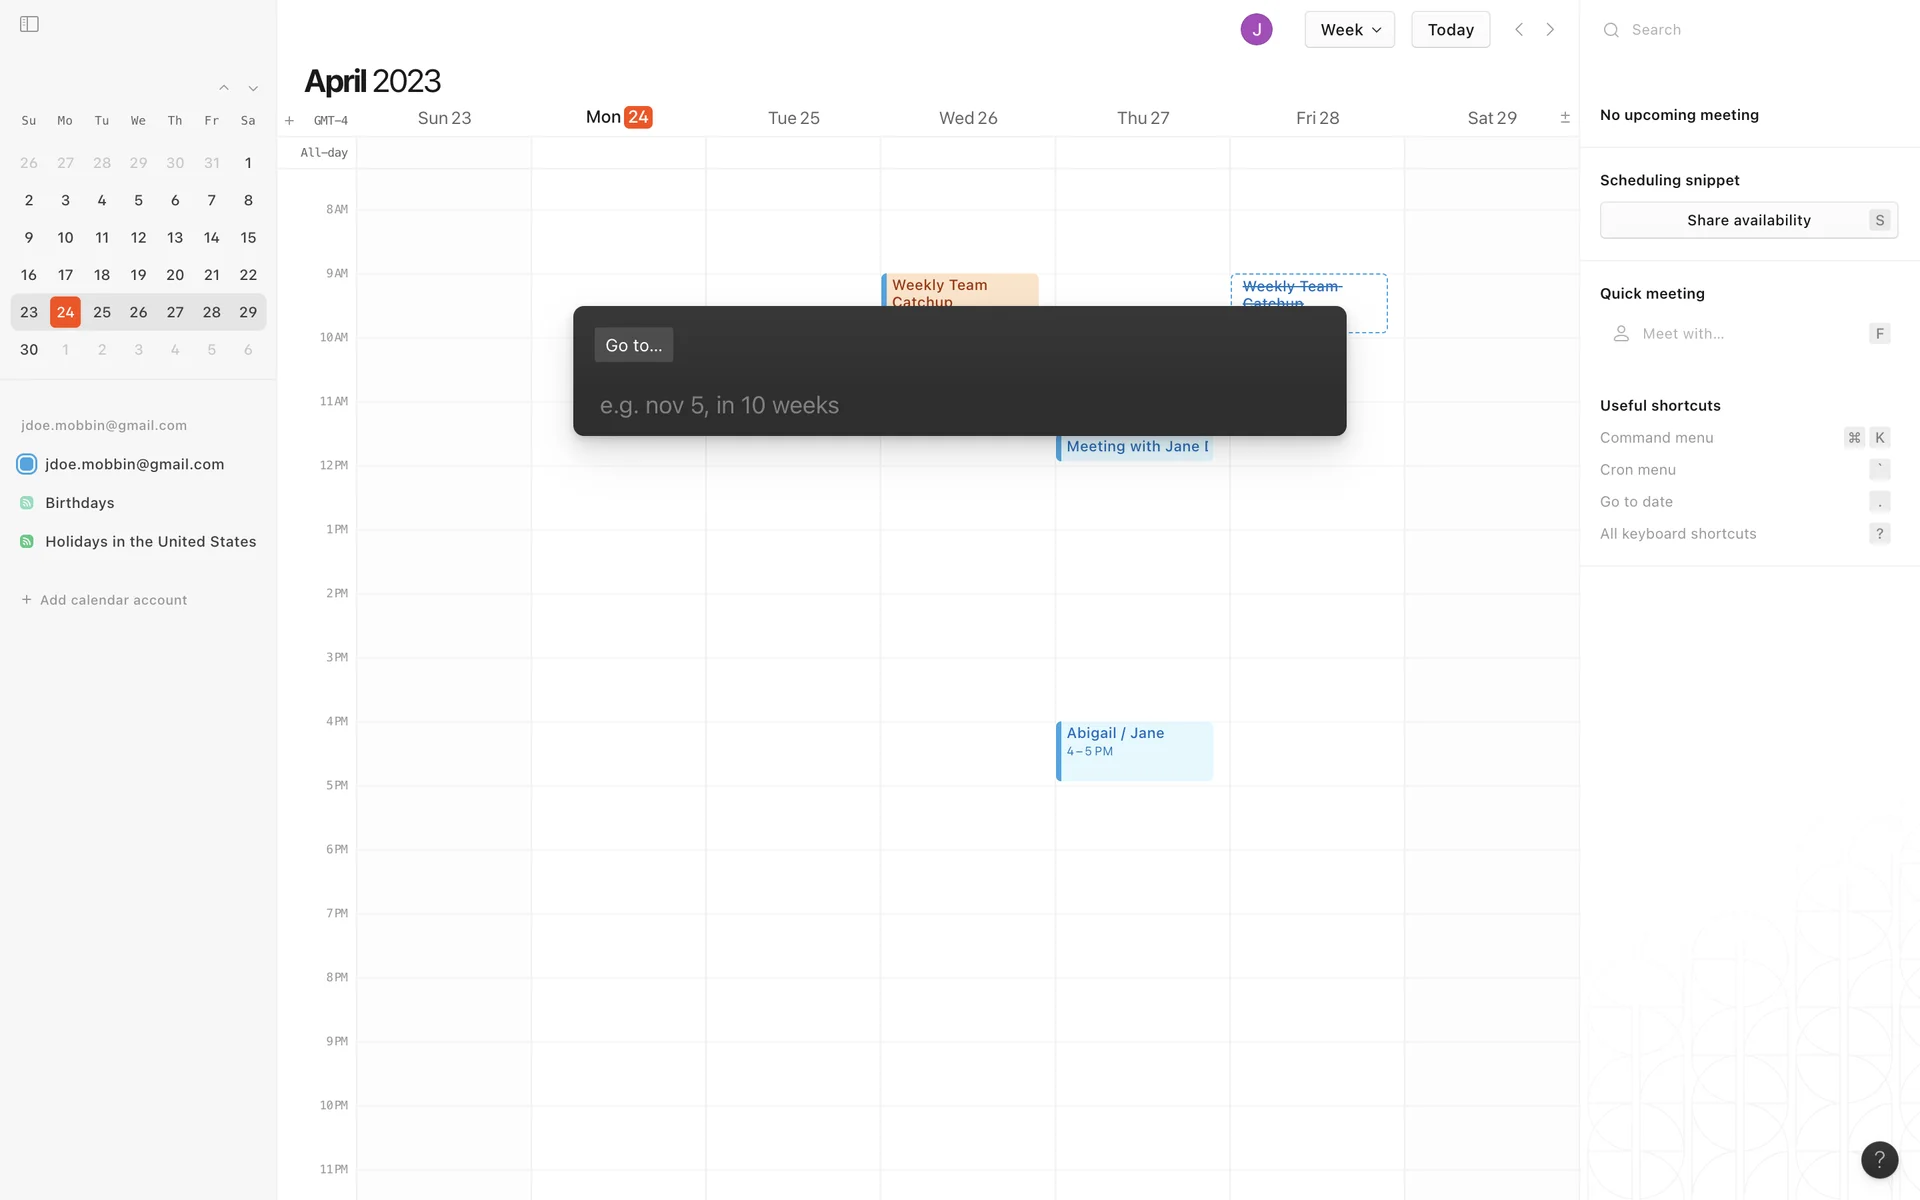Go to previous week with left arrow

(x=1519, y=29)
